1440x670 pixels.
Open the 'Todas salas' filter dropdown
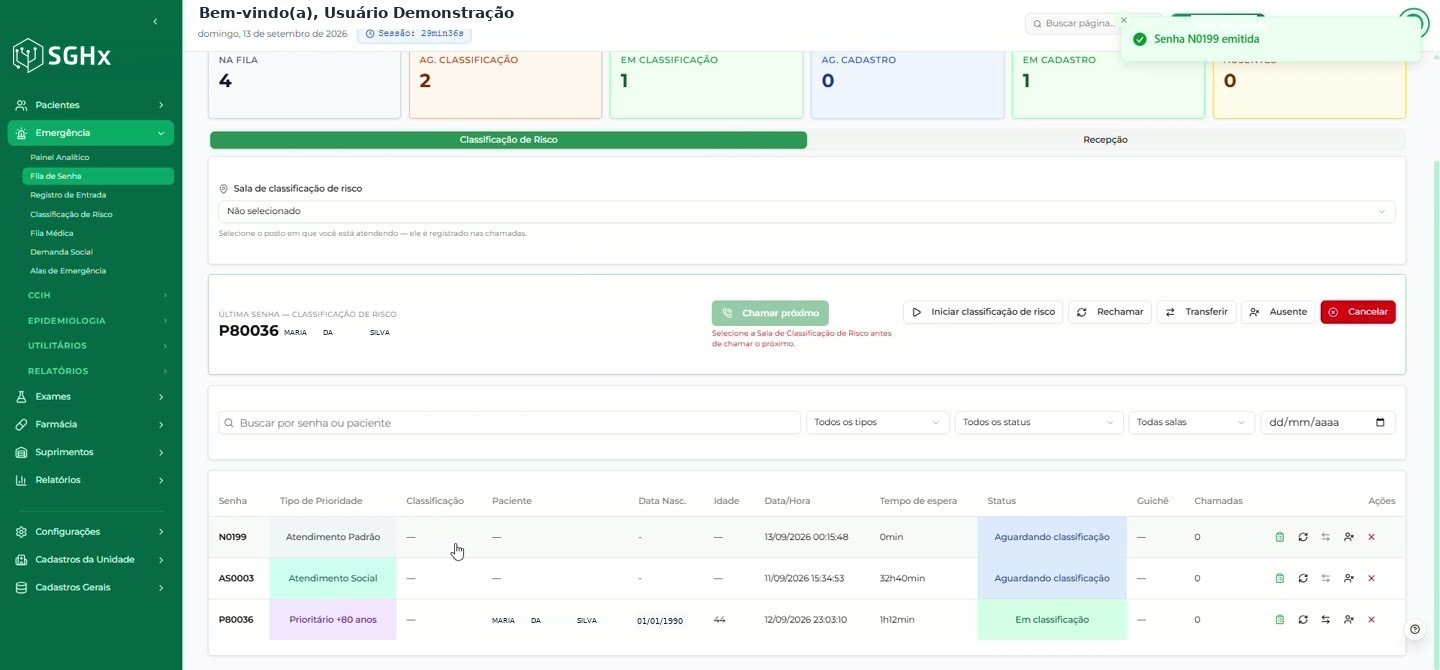(1191, 423)
